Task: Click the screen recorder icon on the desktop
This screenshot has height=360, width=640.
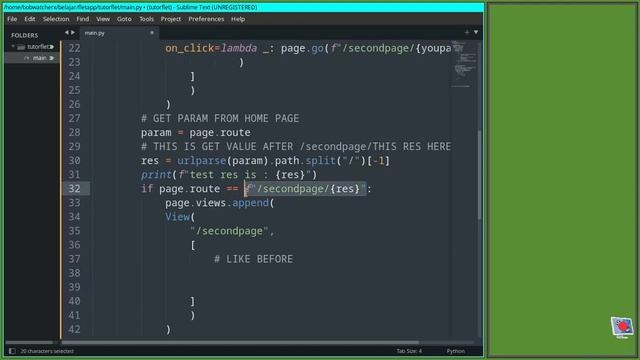Action: coord(622,327)
